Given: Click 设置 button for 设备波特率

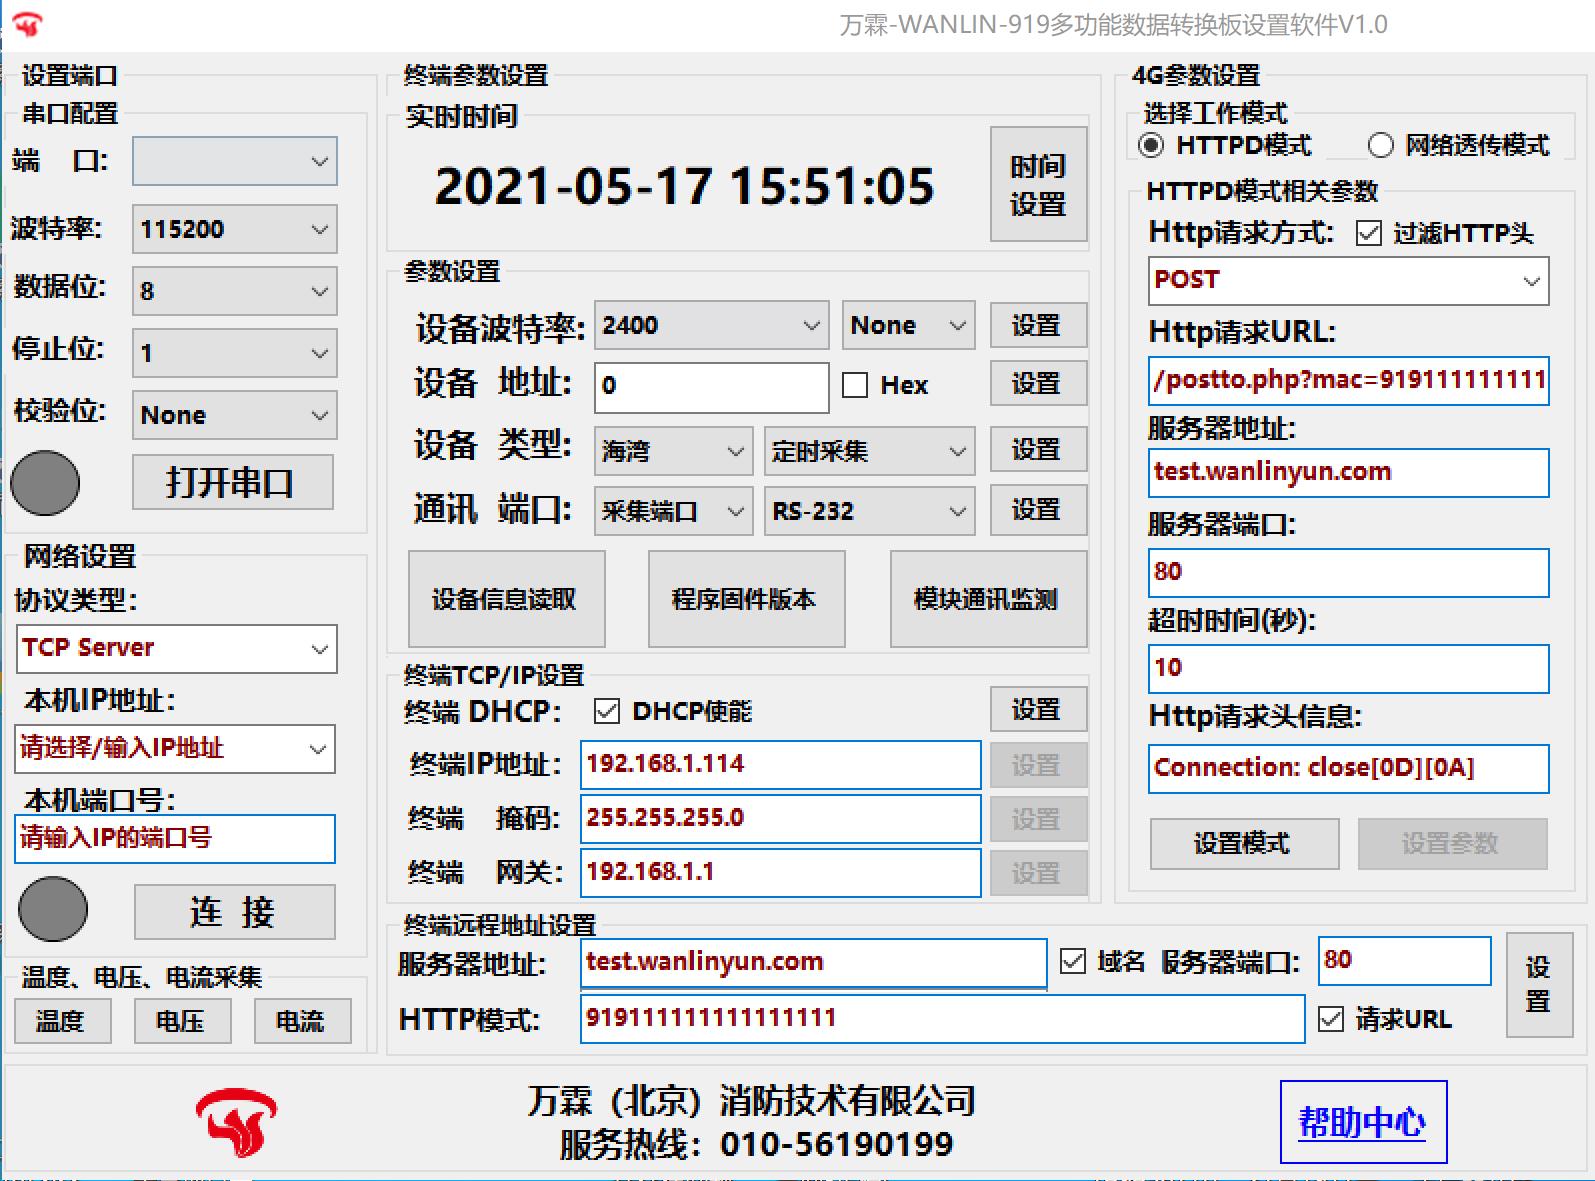Looking at the screenshot, I should point(1038,325).
